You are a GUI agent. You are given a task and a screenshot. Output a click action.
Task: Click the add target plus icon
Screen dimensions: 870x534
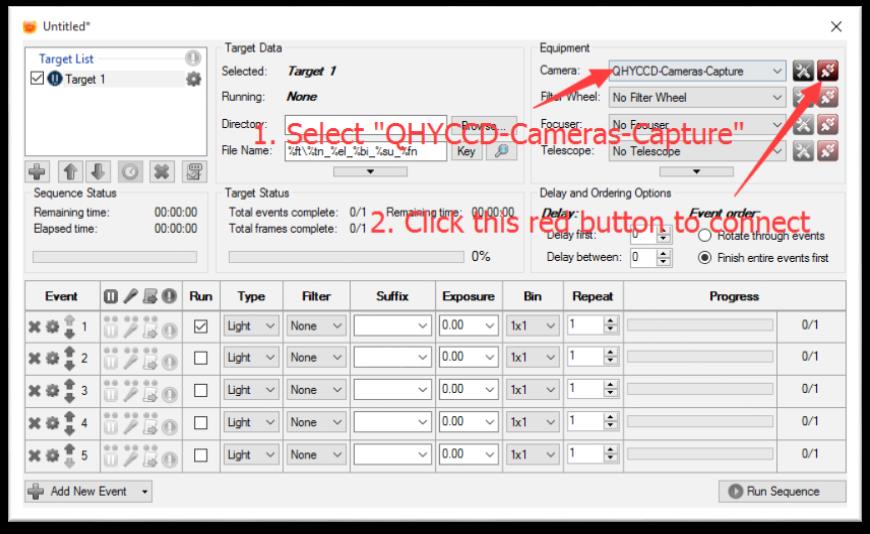pyautogui.click(x=37, y=172)
